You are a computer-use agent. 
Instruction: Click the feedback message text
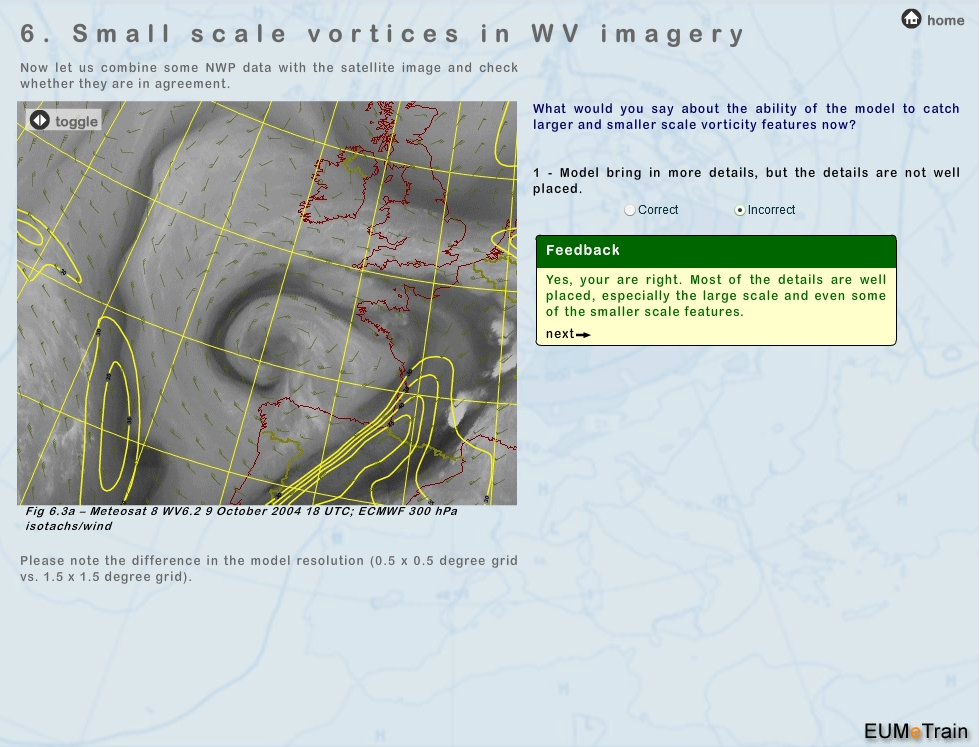coord(716,296)
